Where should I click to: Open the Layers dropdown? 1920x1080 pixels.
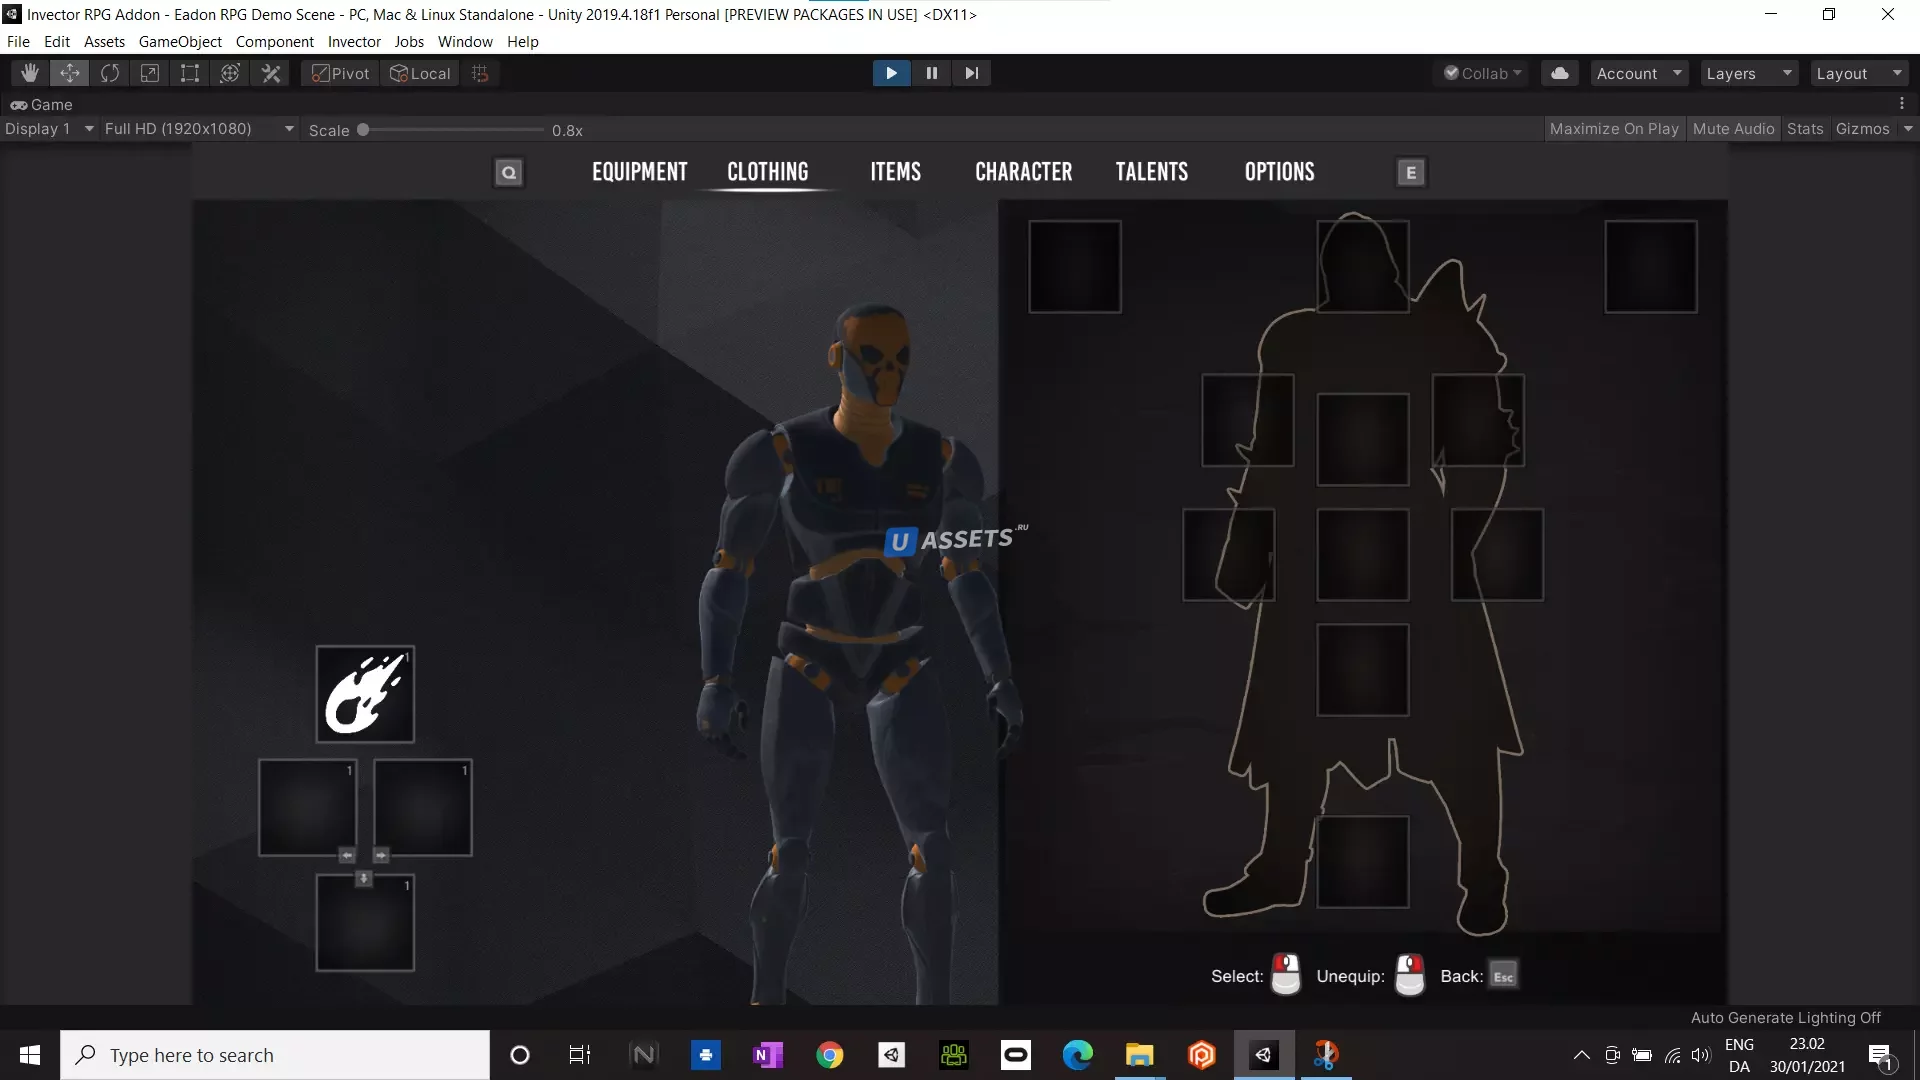(x=1748, y=73)
